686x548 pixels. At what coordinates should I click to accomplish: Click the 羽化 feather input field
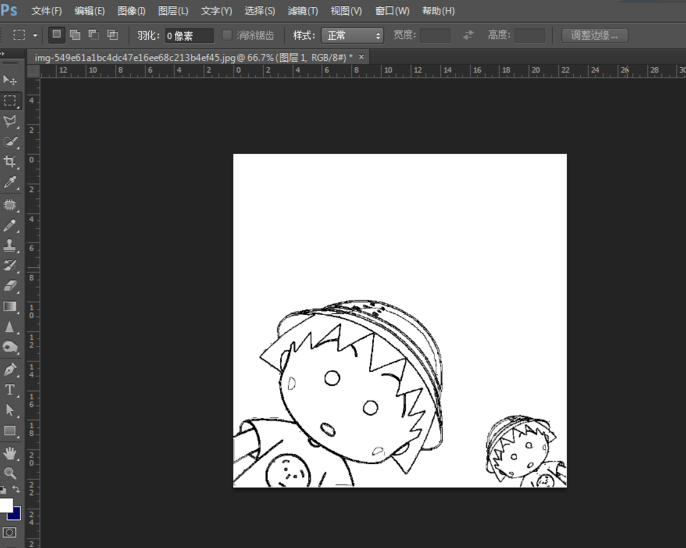tap(189, 36)
